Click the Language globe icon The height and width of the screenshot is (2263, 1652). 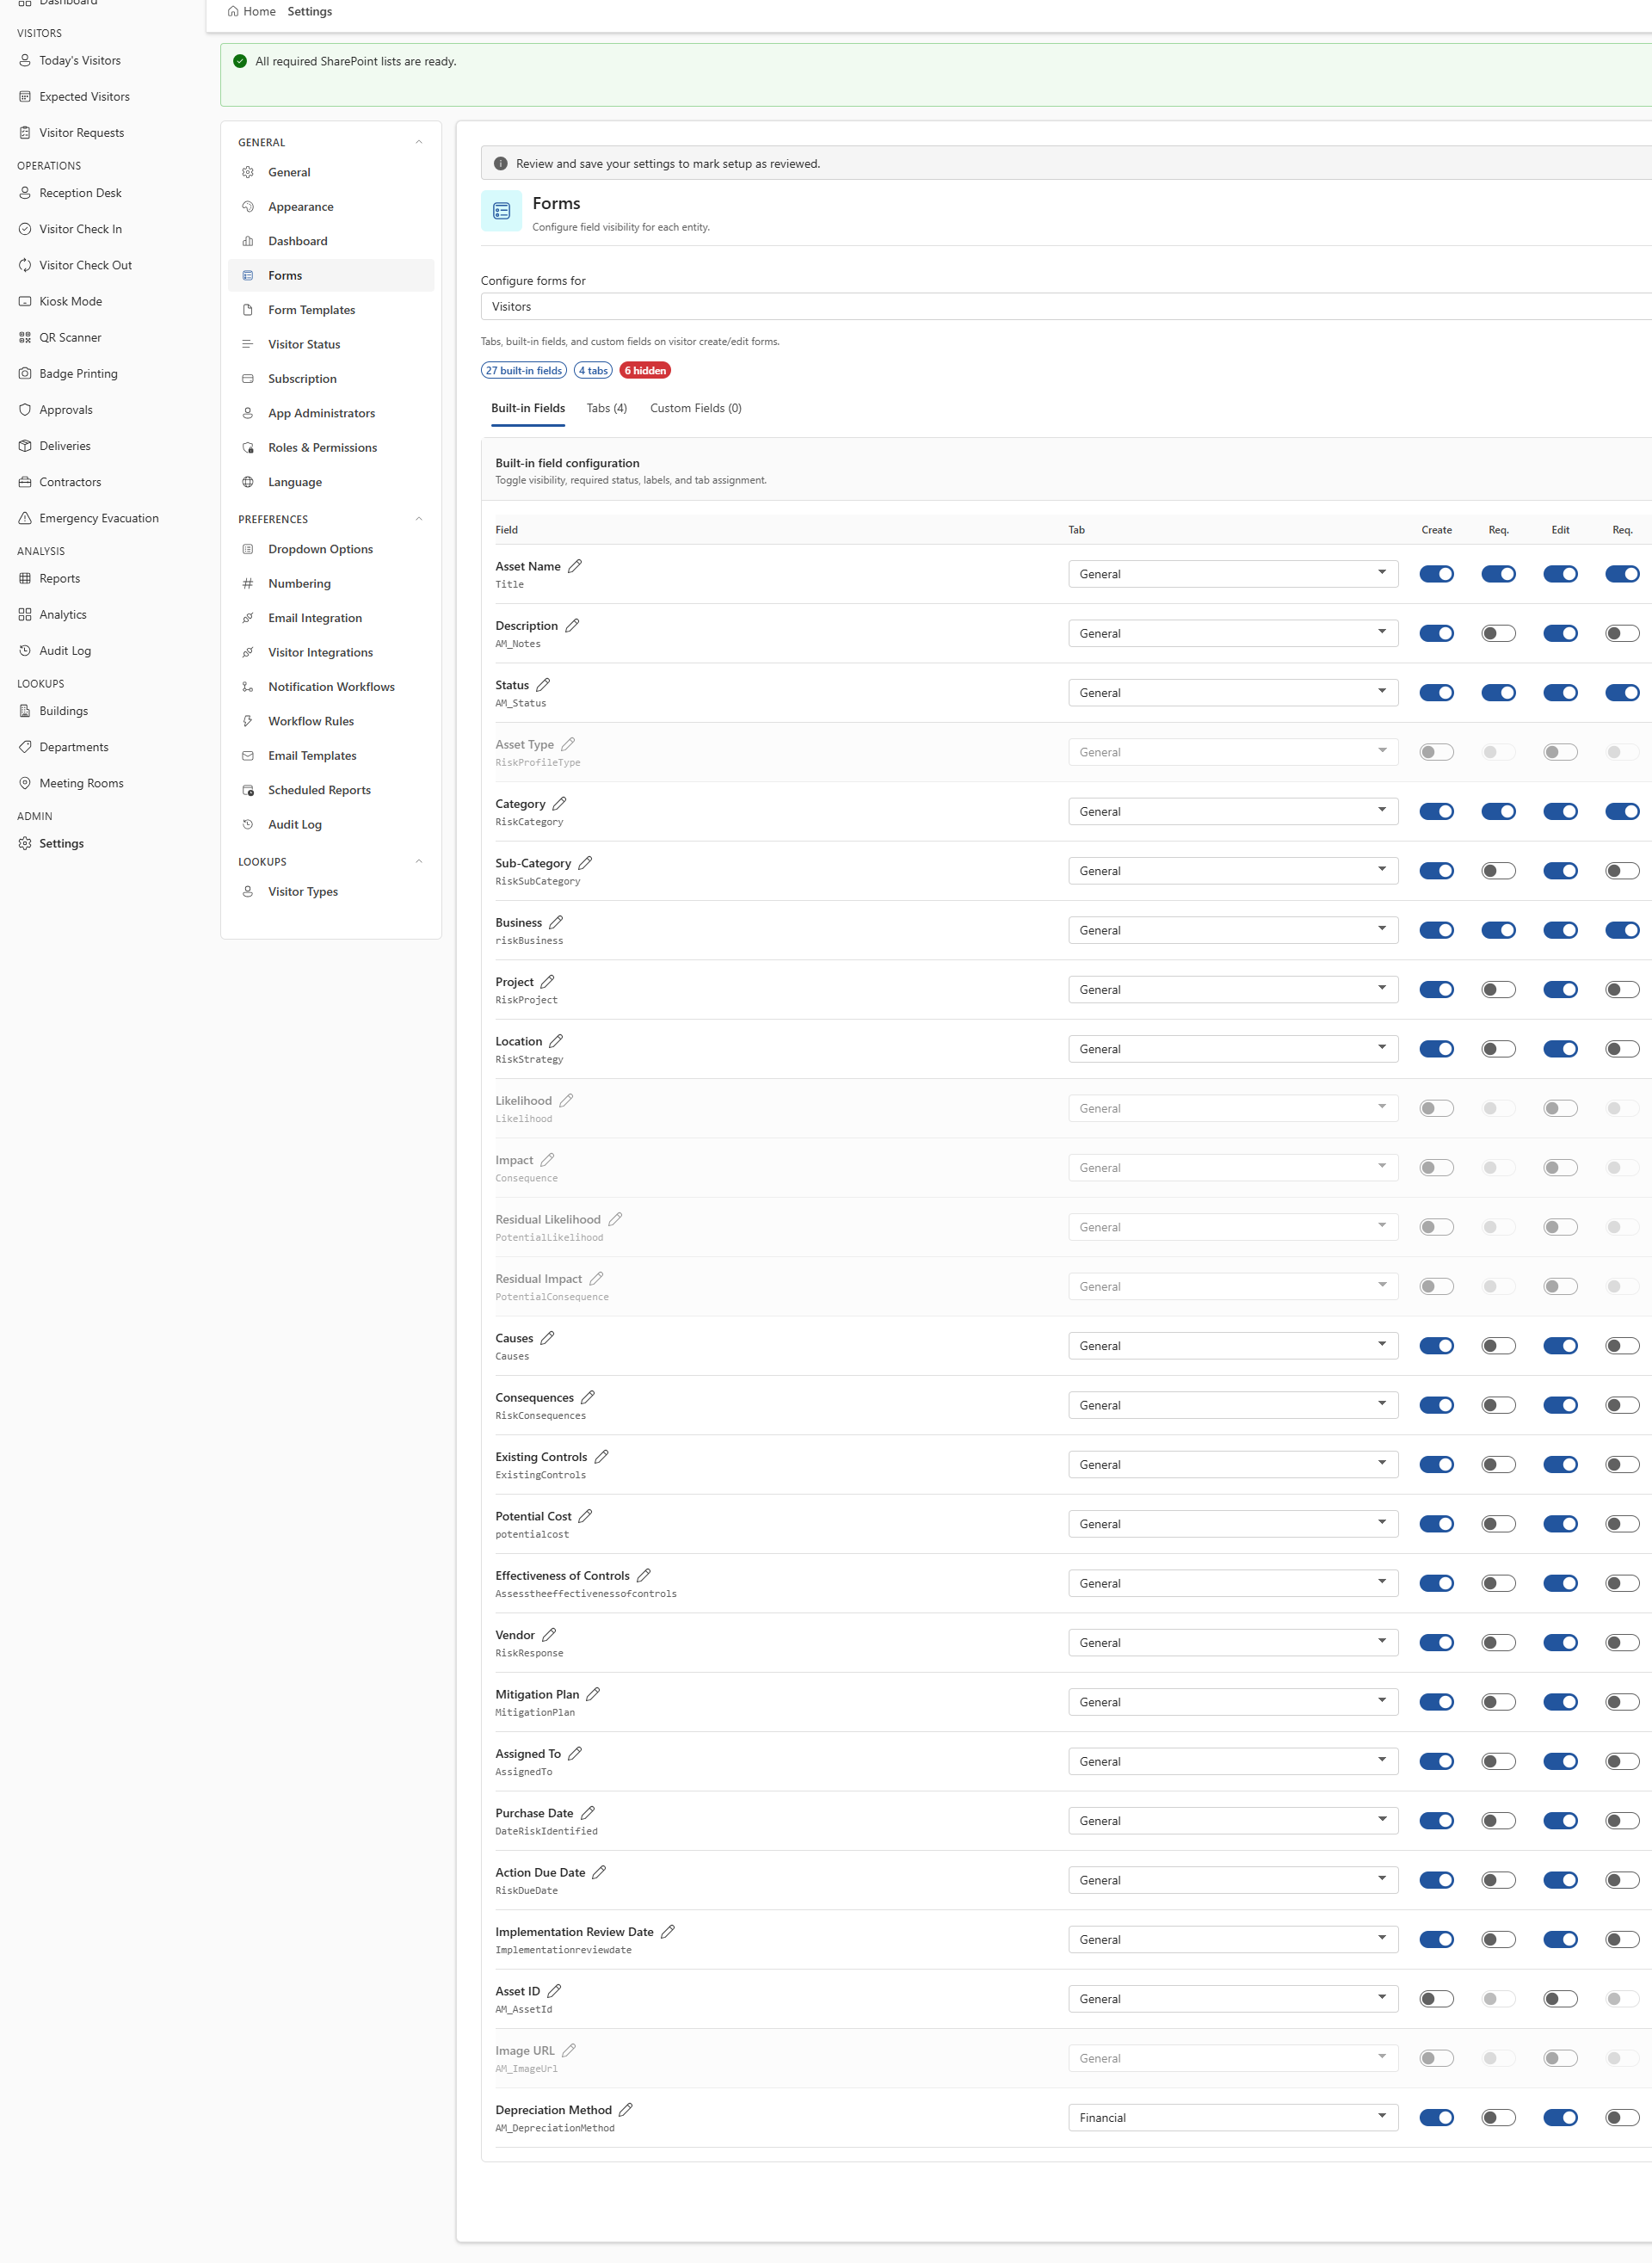pos(248,482)
